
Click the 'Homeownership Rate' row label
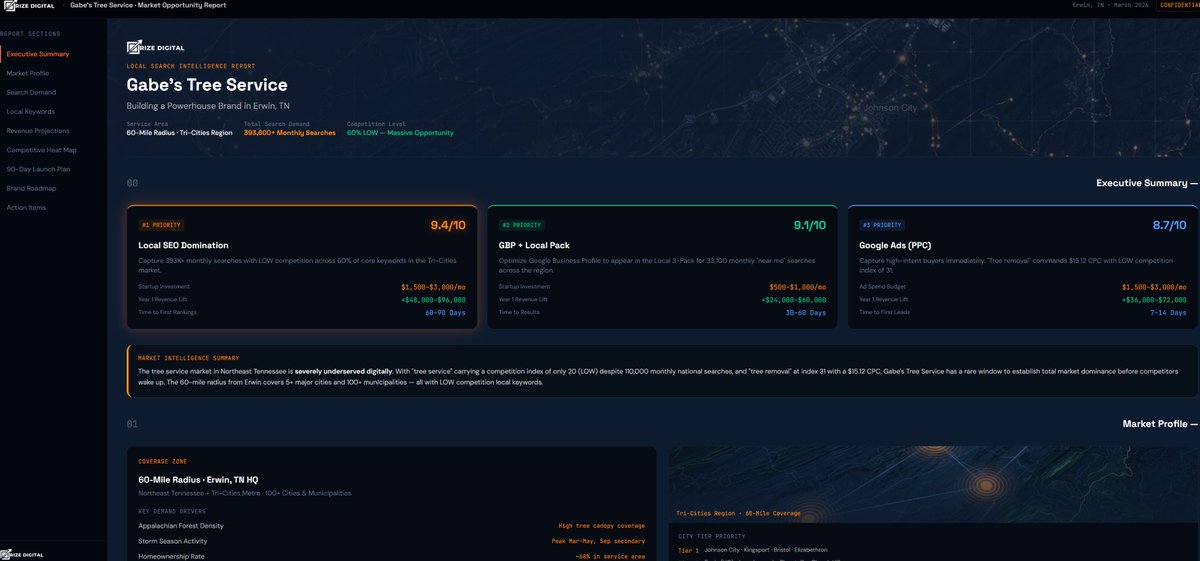171,556
